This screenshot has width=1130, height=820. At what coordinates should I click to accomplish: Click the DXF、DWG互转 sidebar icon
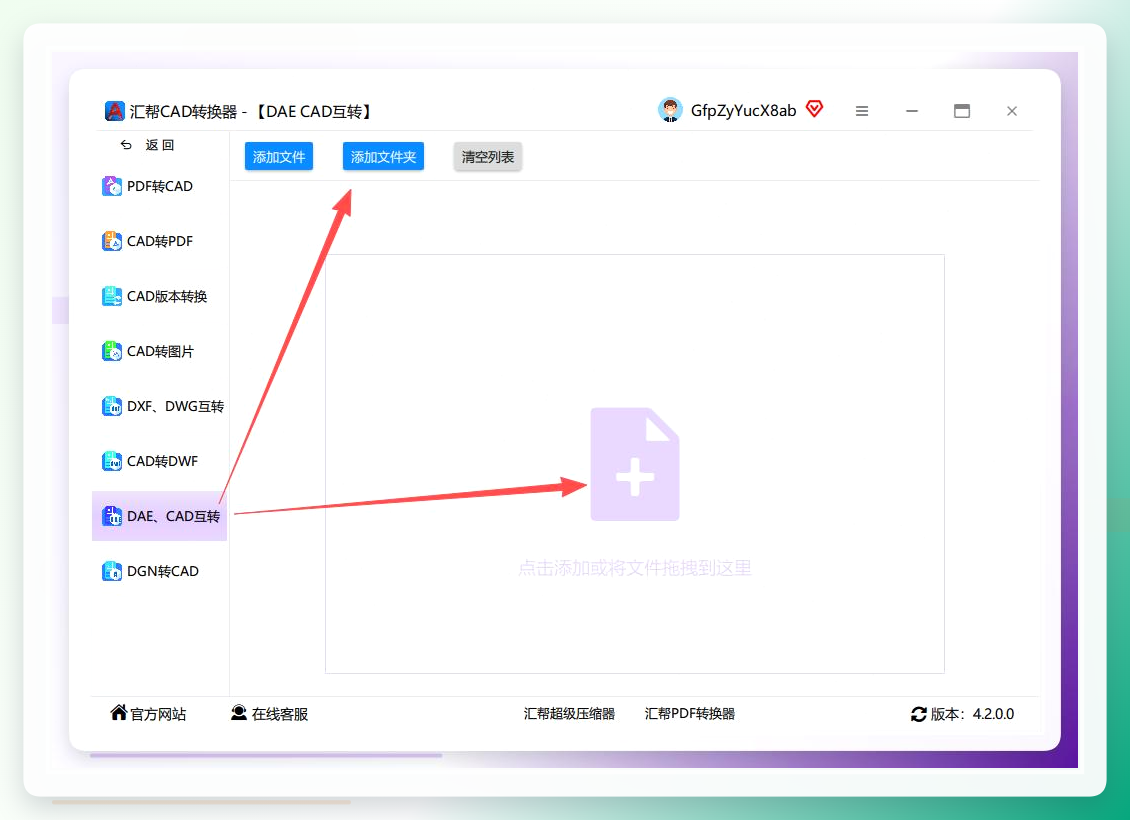pos(112,406)
